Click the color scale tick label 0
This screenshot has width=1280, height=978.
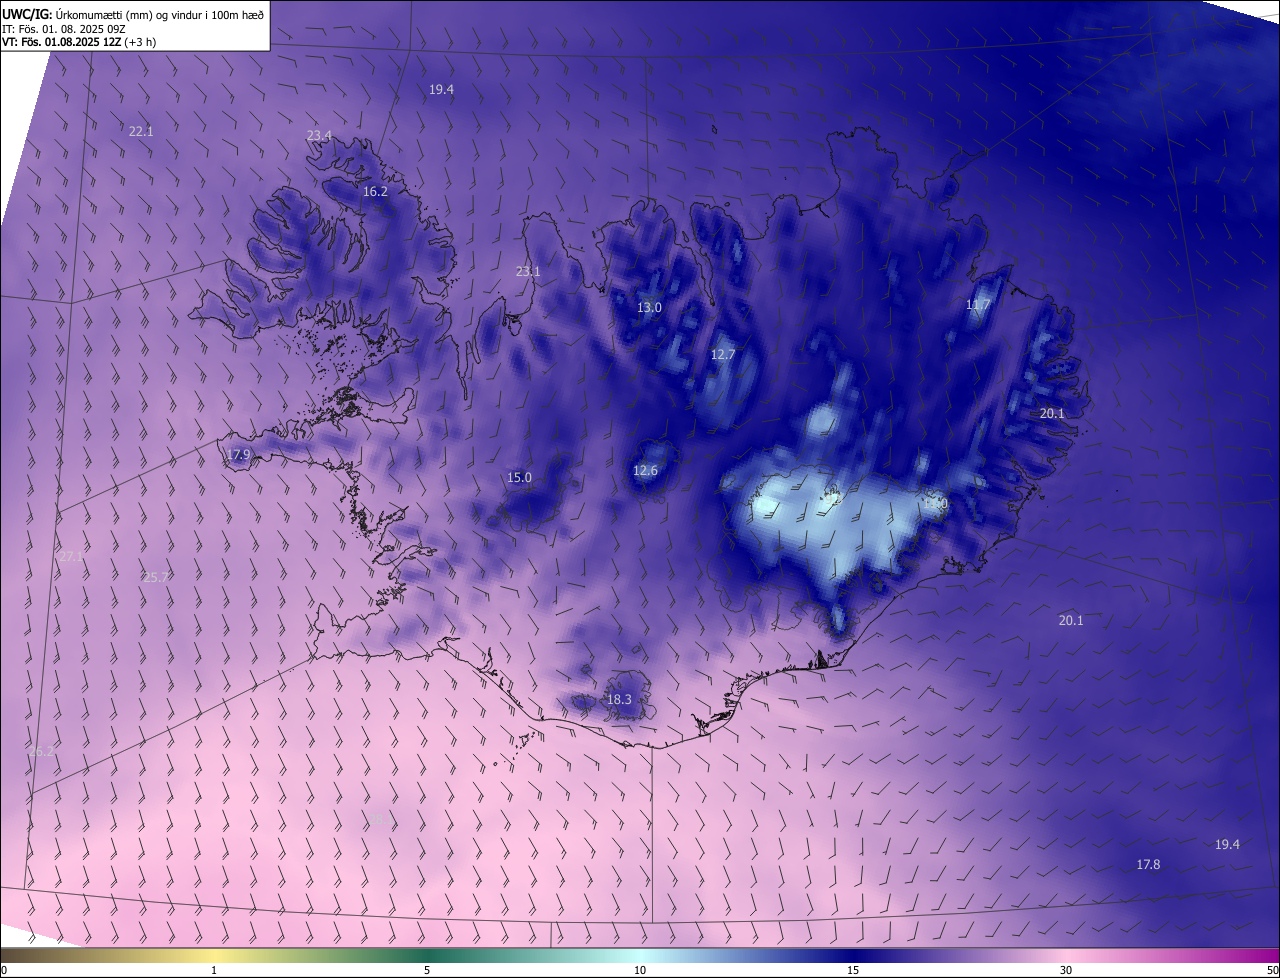pyautogui.click(x=3, y=970)
